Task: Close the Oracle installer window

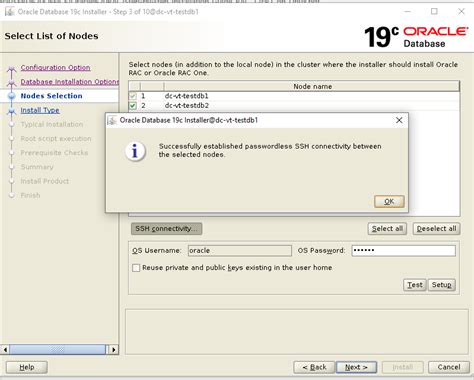Action: pos(461,12)
